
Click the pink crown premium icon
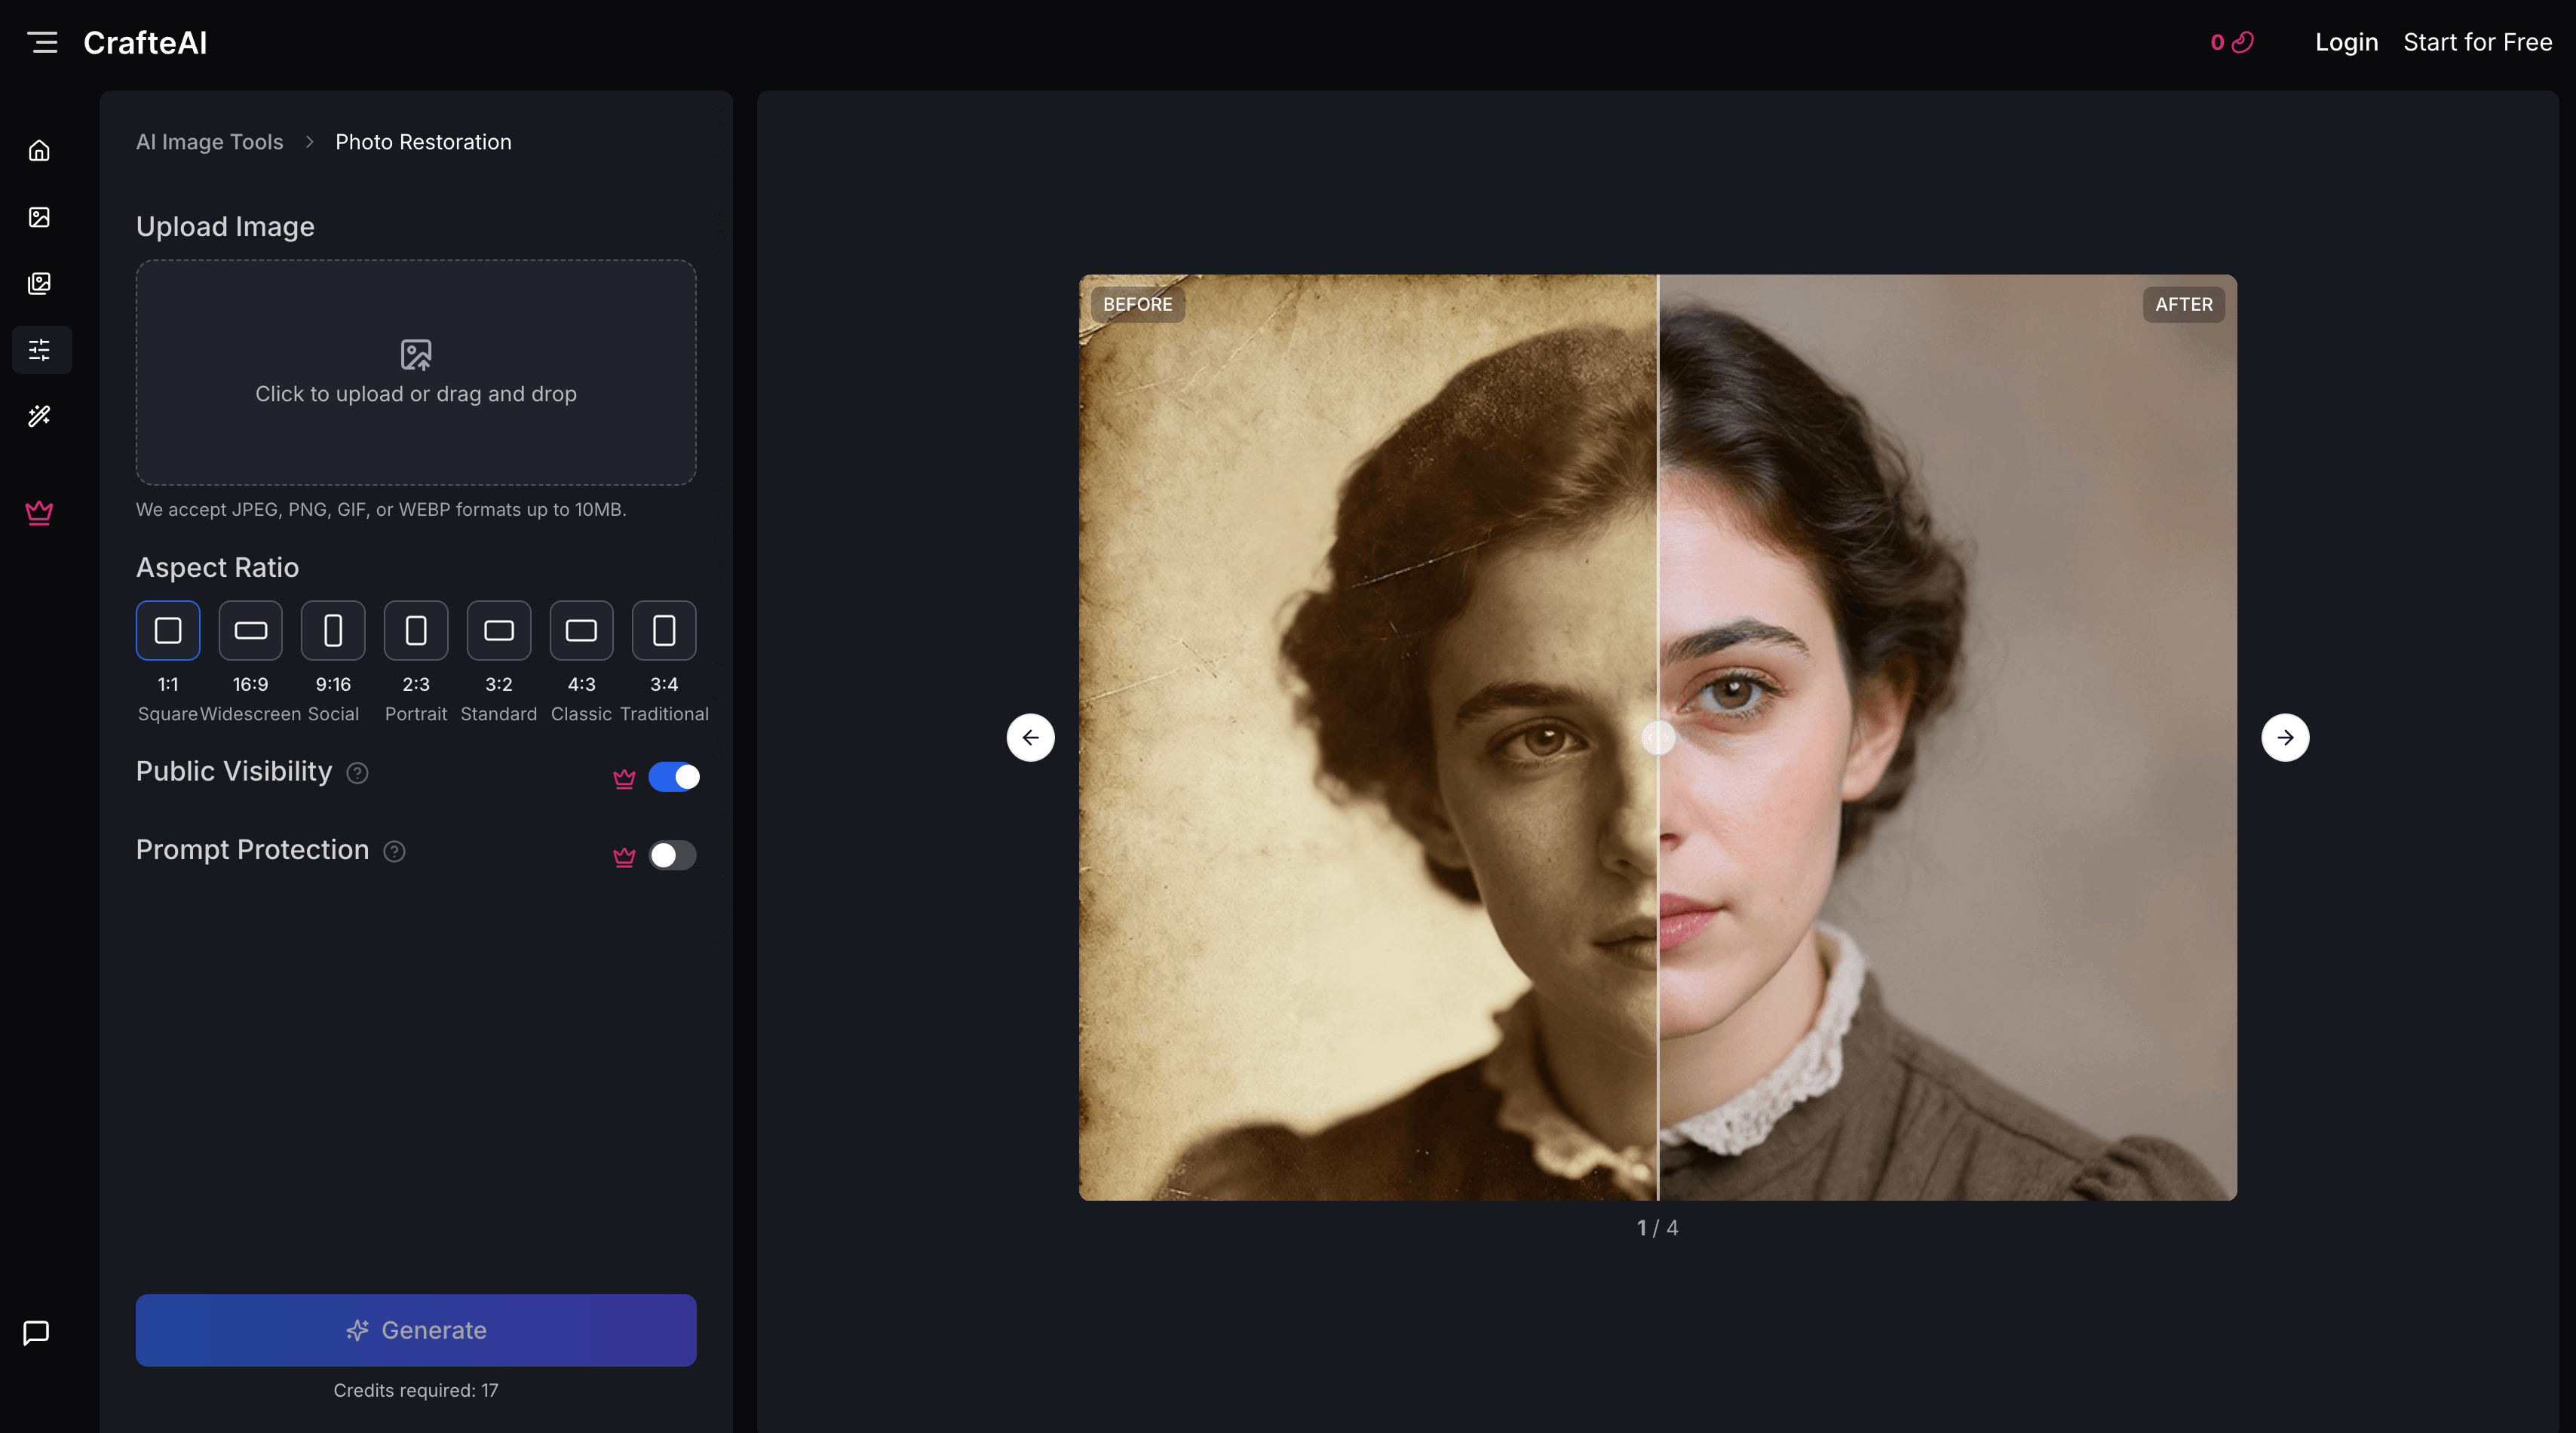pos(39,513)
